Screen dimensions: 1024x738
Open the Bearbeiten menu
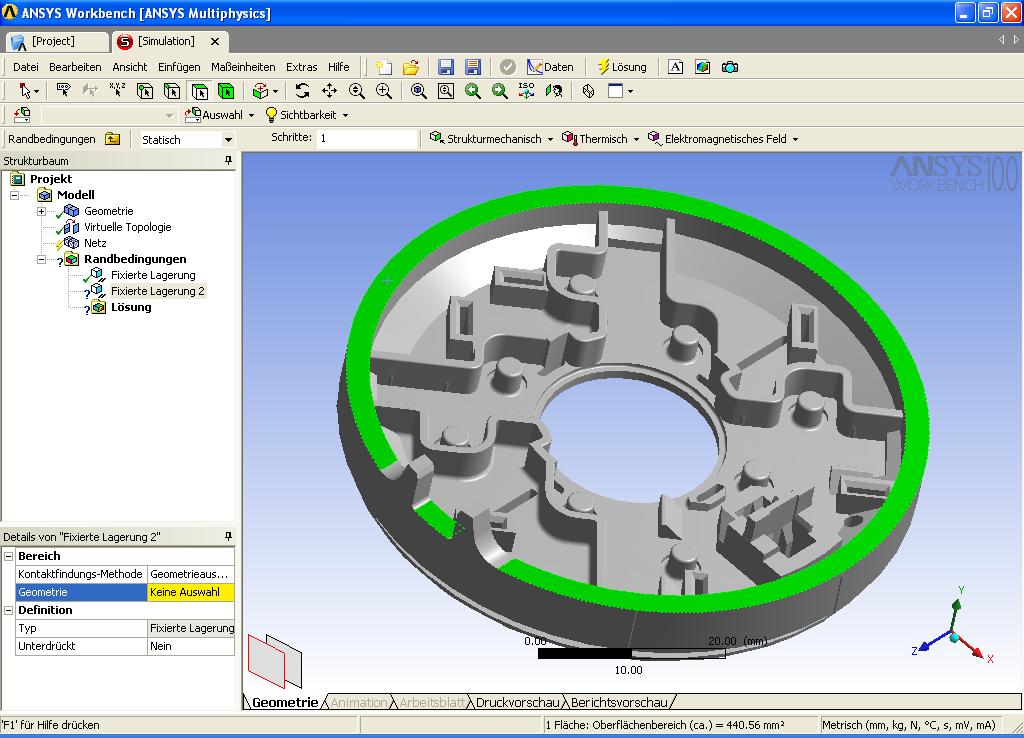point(75,67)
